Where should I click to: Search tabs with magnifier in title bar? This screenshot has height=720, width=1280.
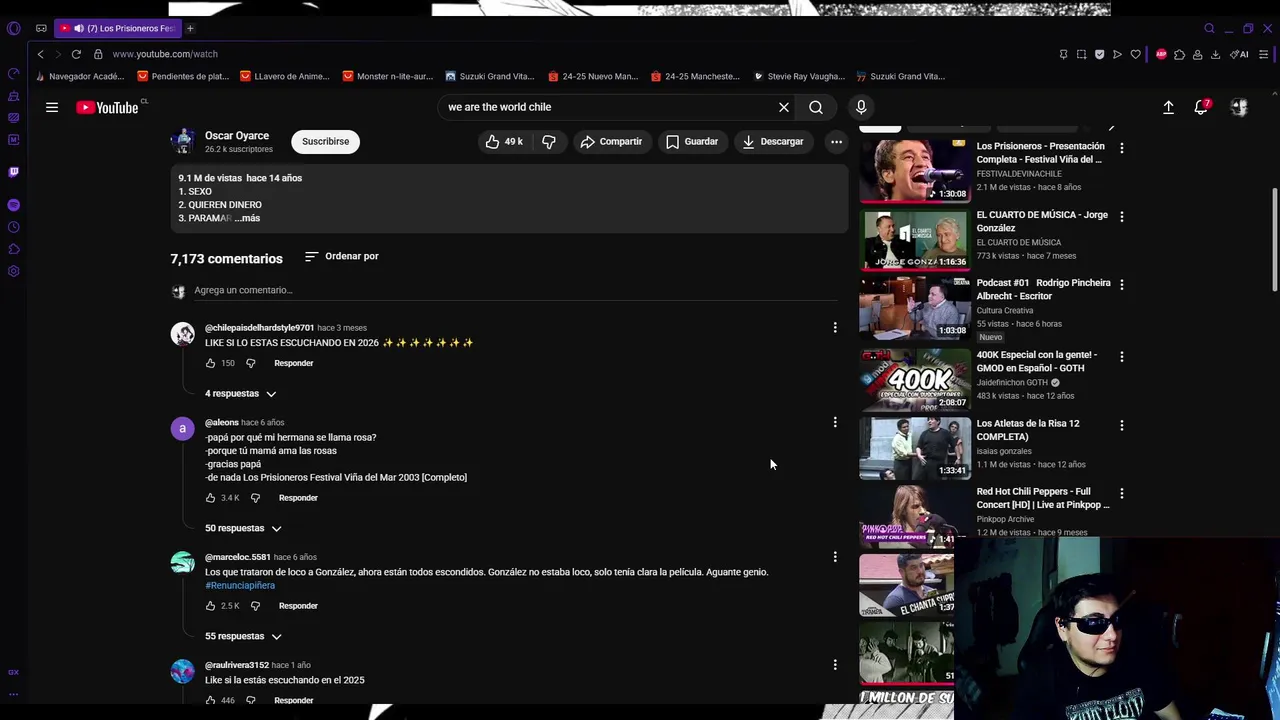coord(1209,28)
